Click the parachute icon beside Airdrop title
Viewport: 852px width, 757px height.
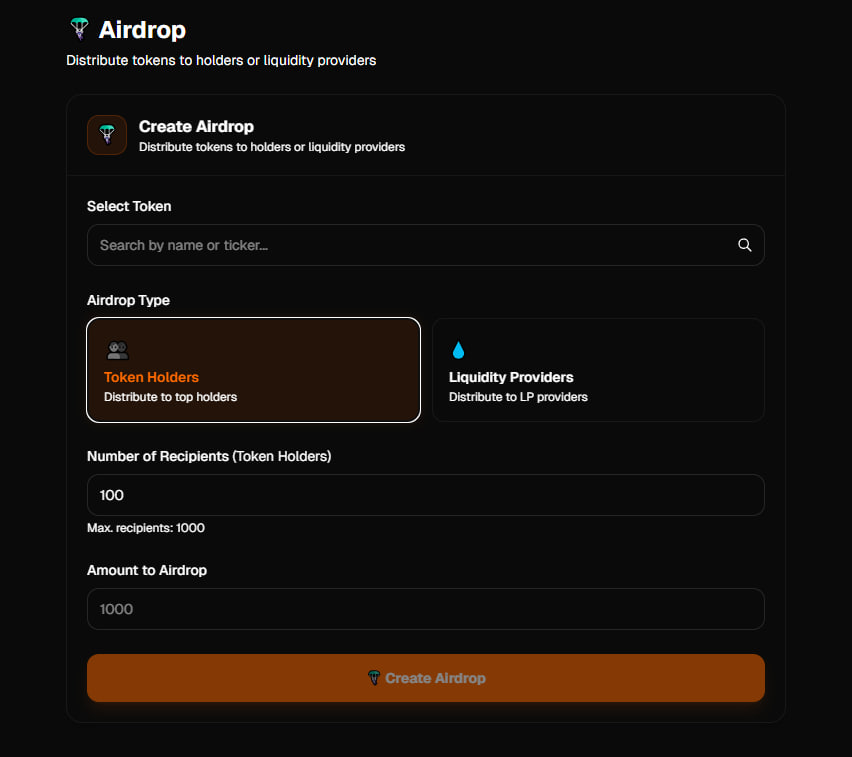tap(79, 29)
